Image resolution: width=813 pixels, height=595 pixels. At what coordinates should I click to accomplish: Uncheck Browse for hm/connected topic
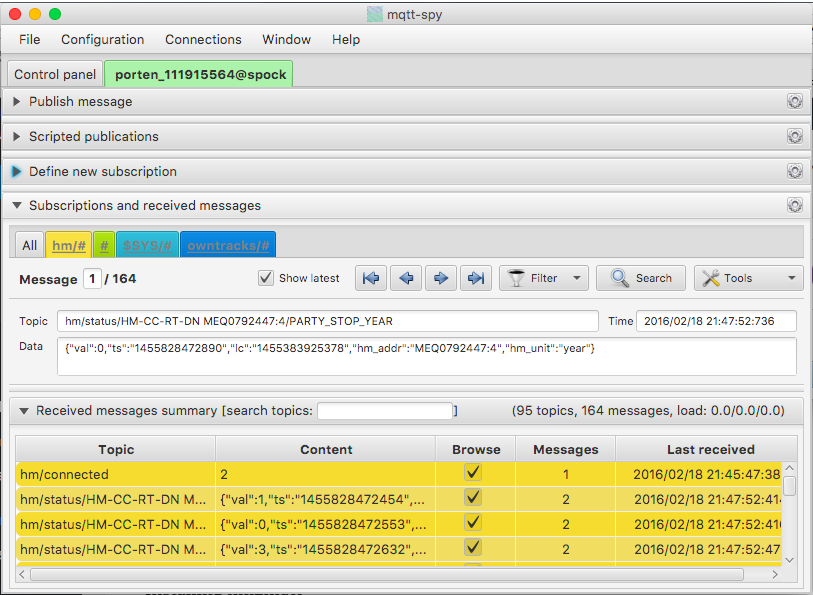pyautogui.click(x=473, y=473)
